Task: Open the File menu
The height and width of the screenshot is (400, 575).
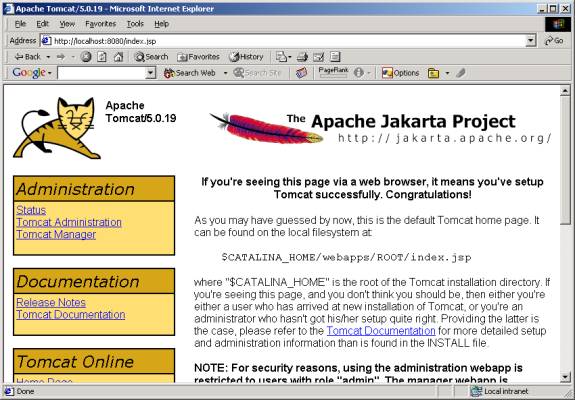Action: [20, 24]
